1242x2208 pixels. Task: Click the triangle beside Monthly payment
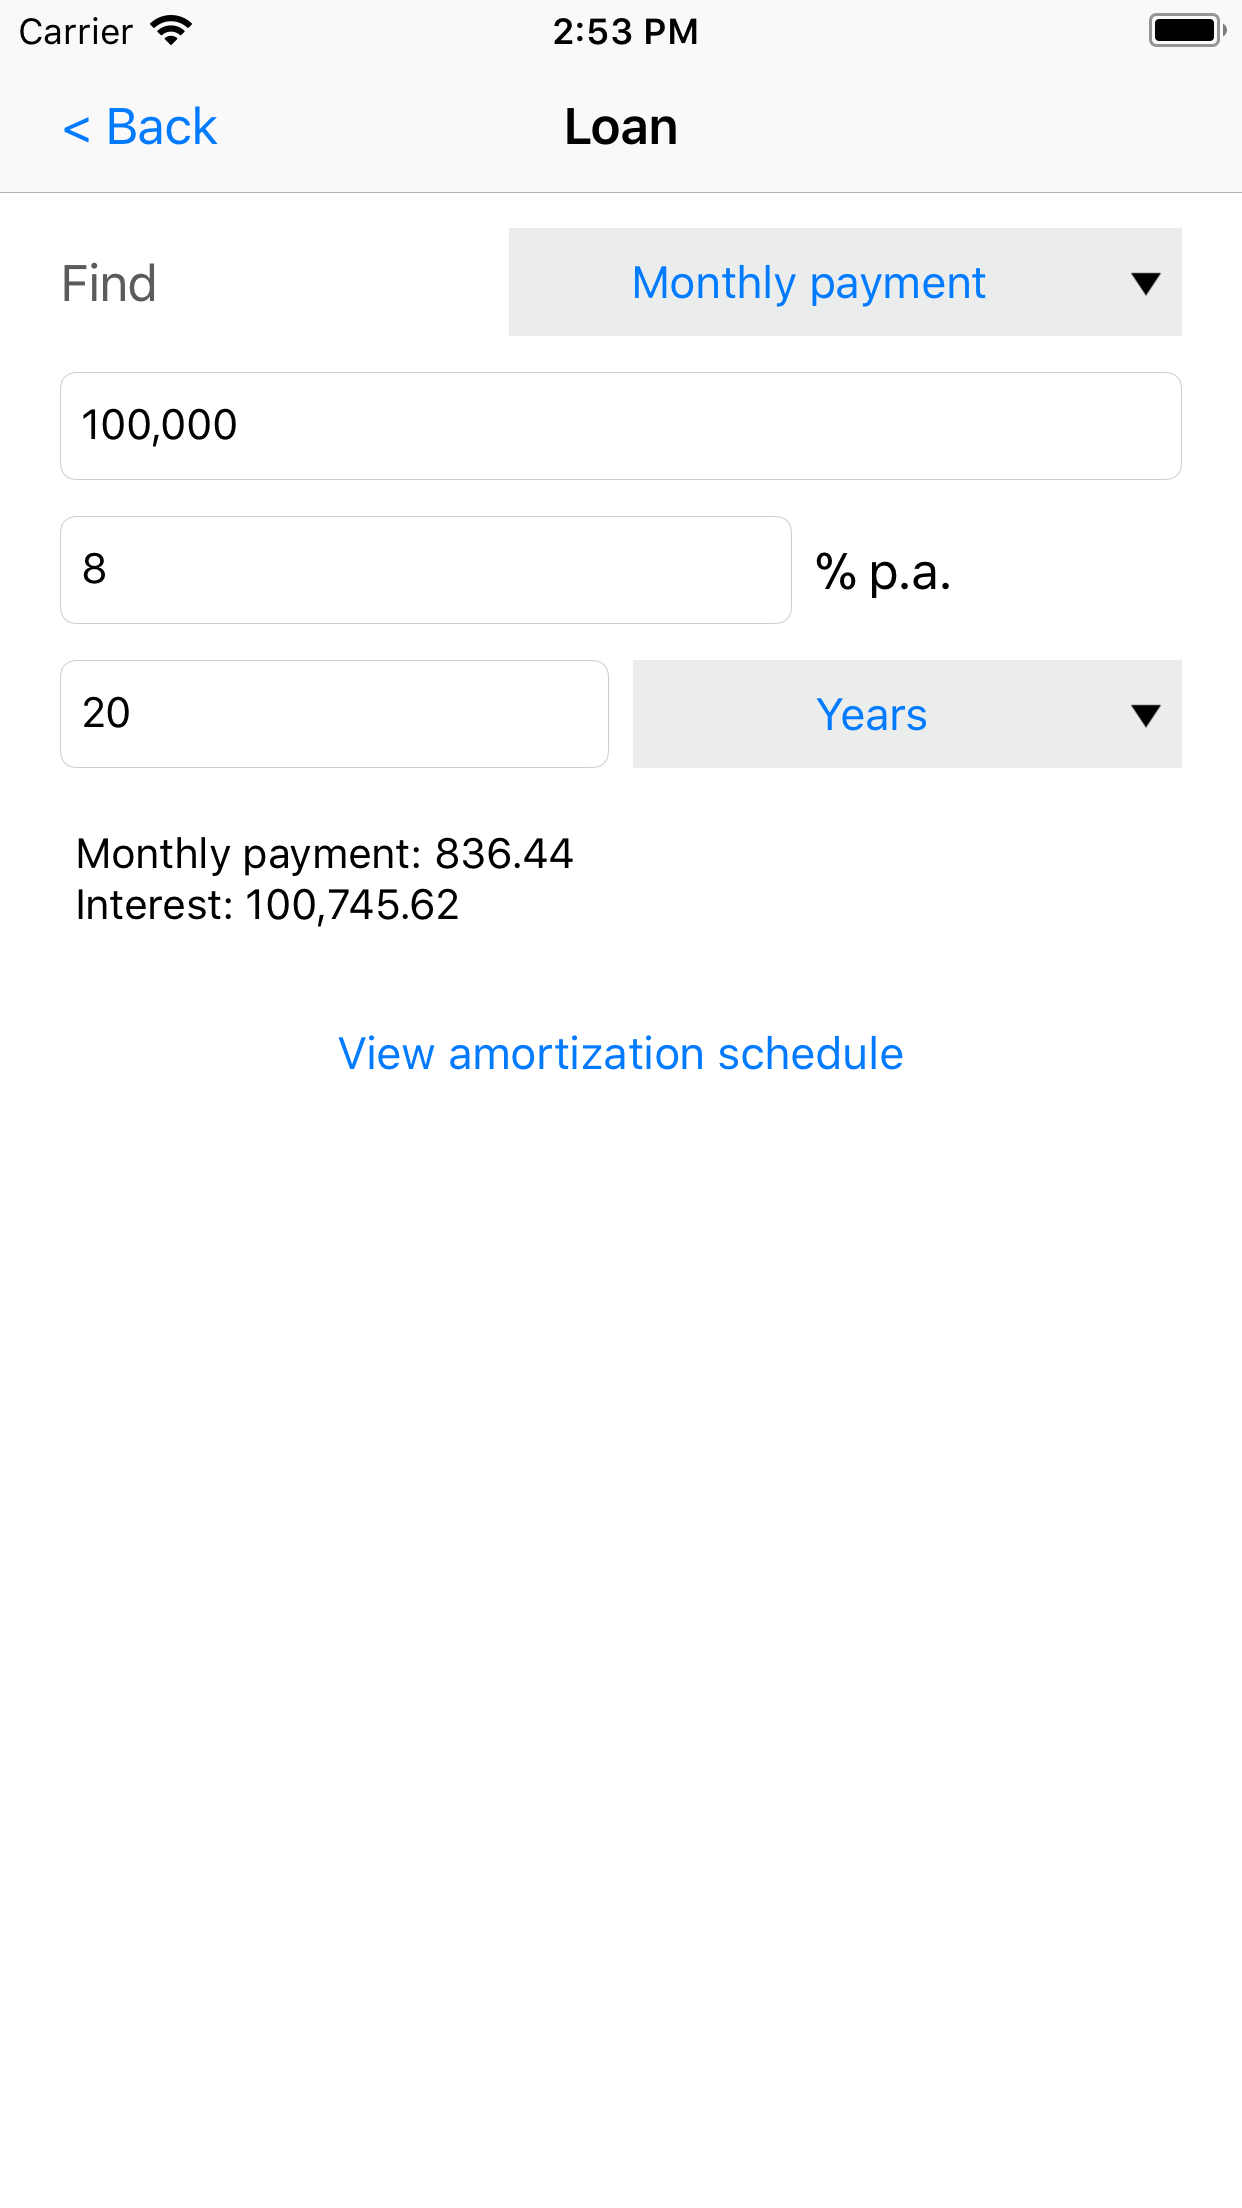1144,283
